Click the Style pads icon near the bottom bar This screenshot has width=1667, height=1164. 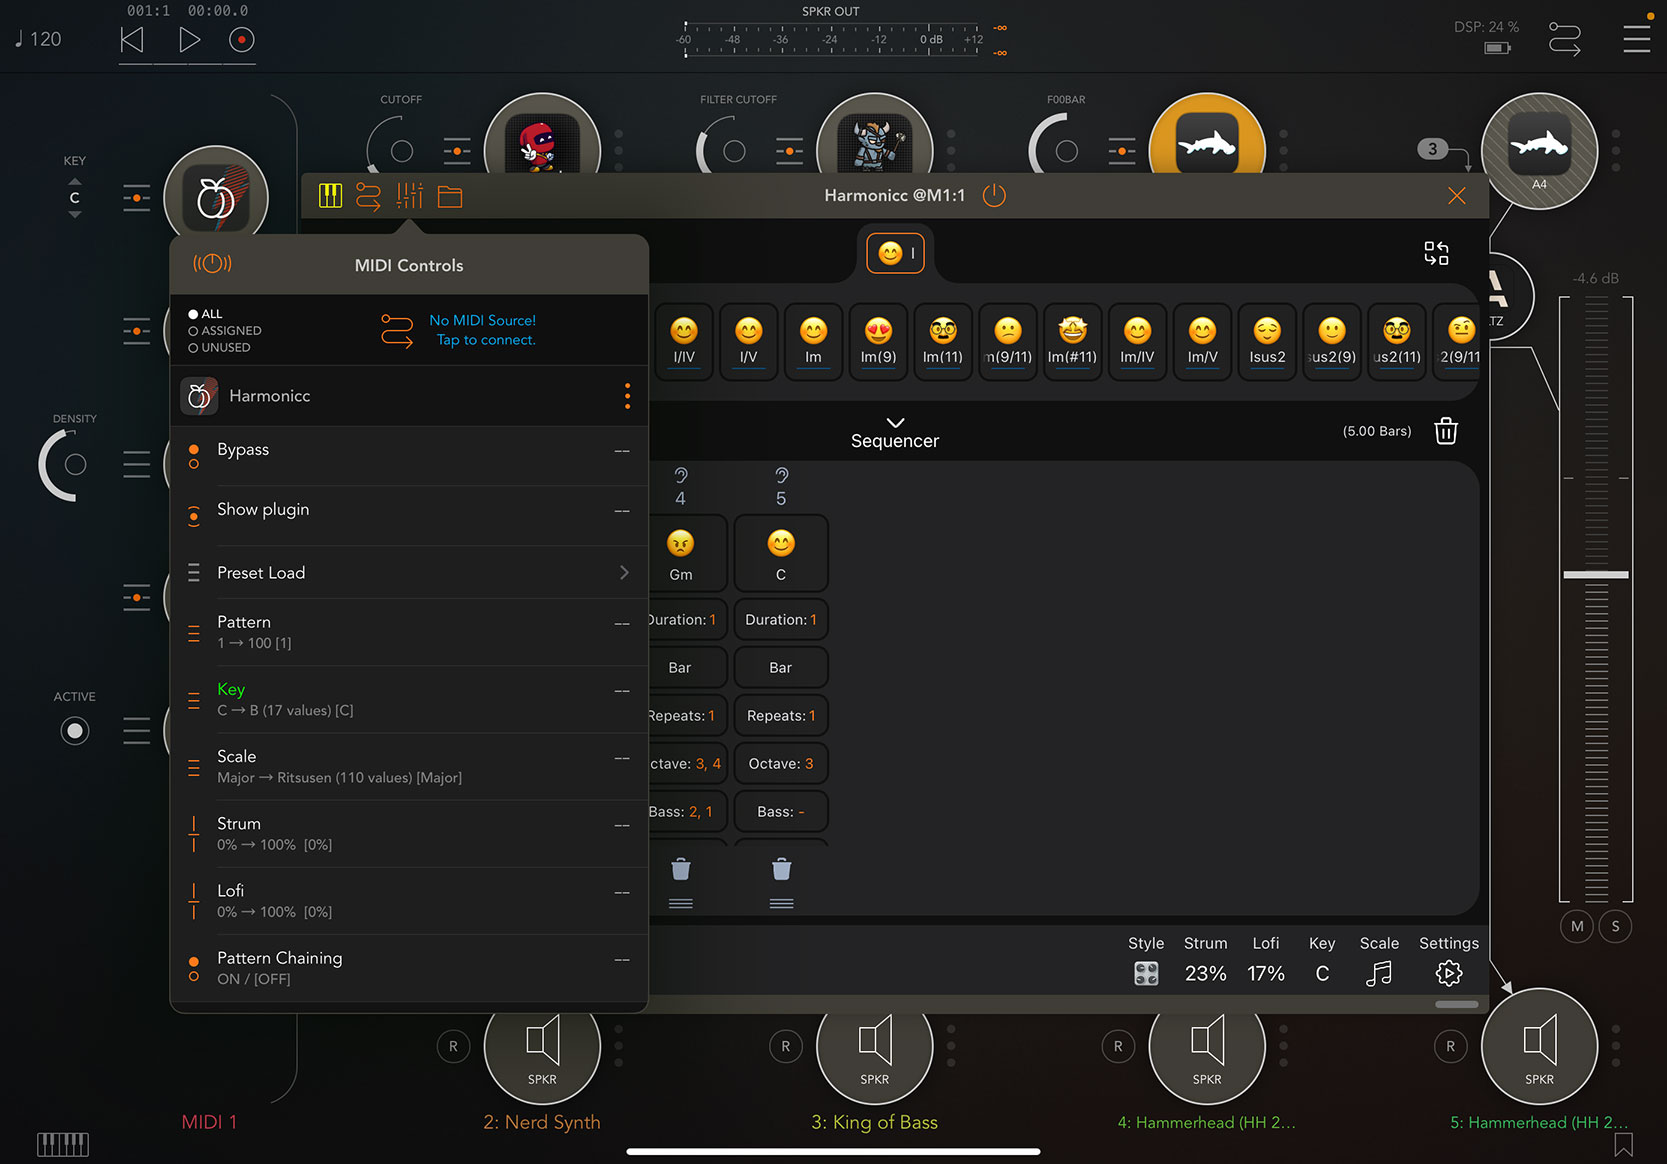(1146, 972)
